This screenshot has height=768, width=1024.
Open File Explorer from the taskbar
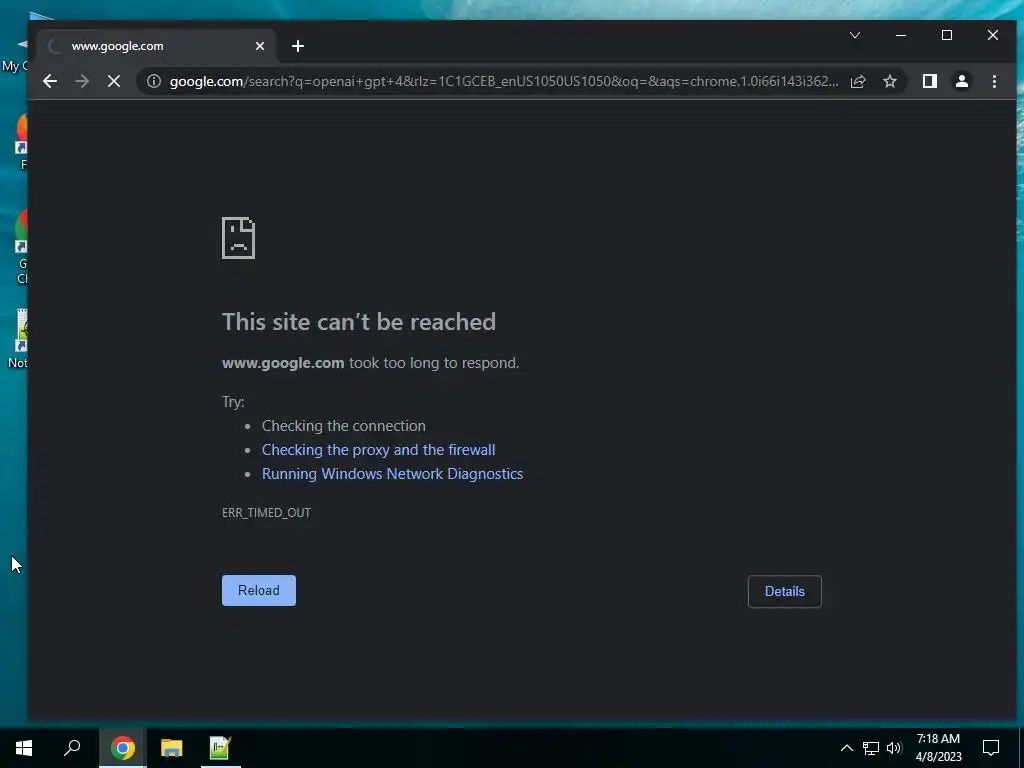tap(171, 748)
